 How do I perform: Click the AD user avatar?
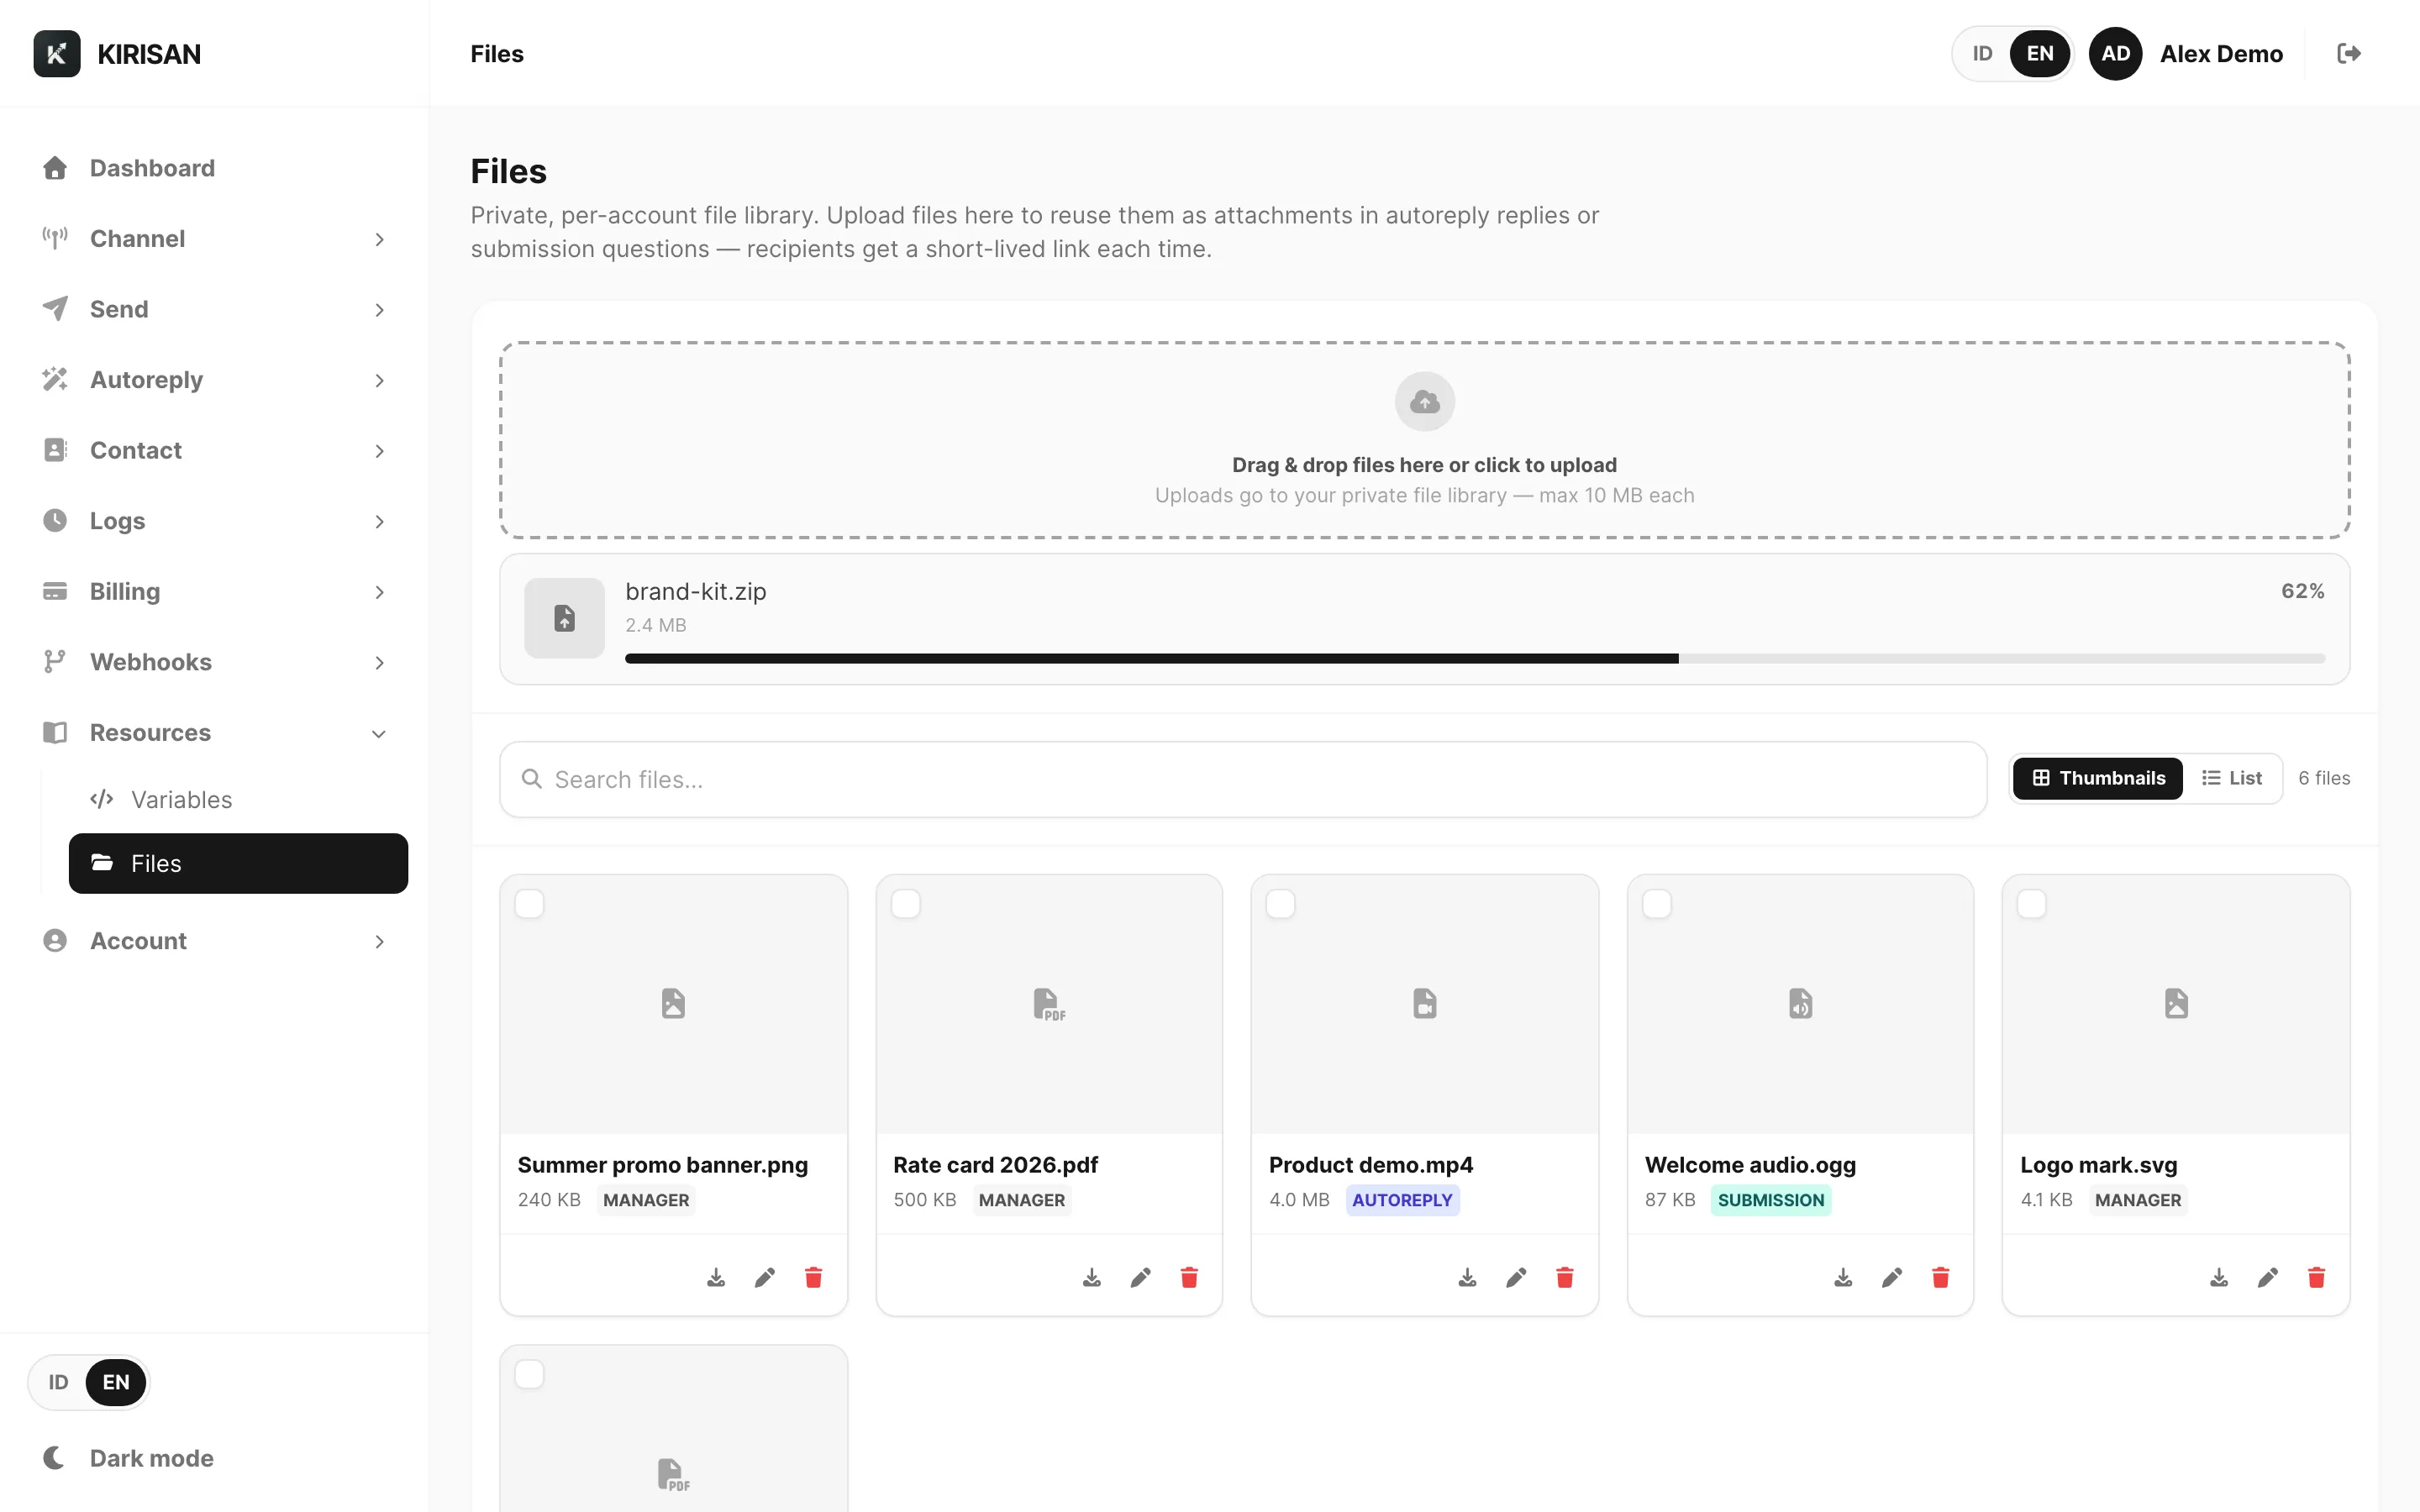(x=2115, y=54)
